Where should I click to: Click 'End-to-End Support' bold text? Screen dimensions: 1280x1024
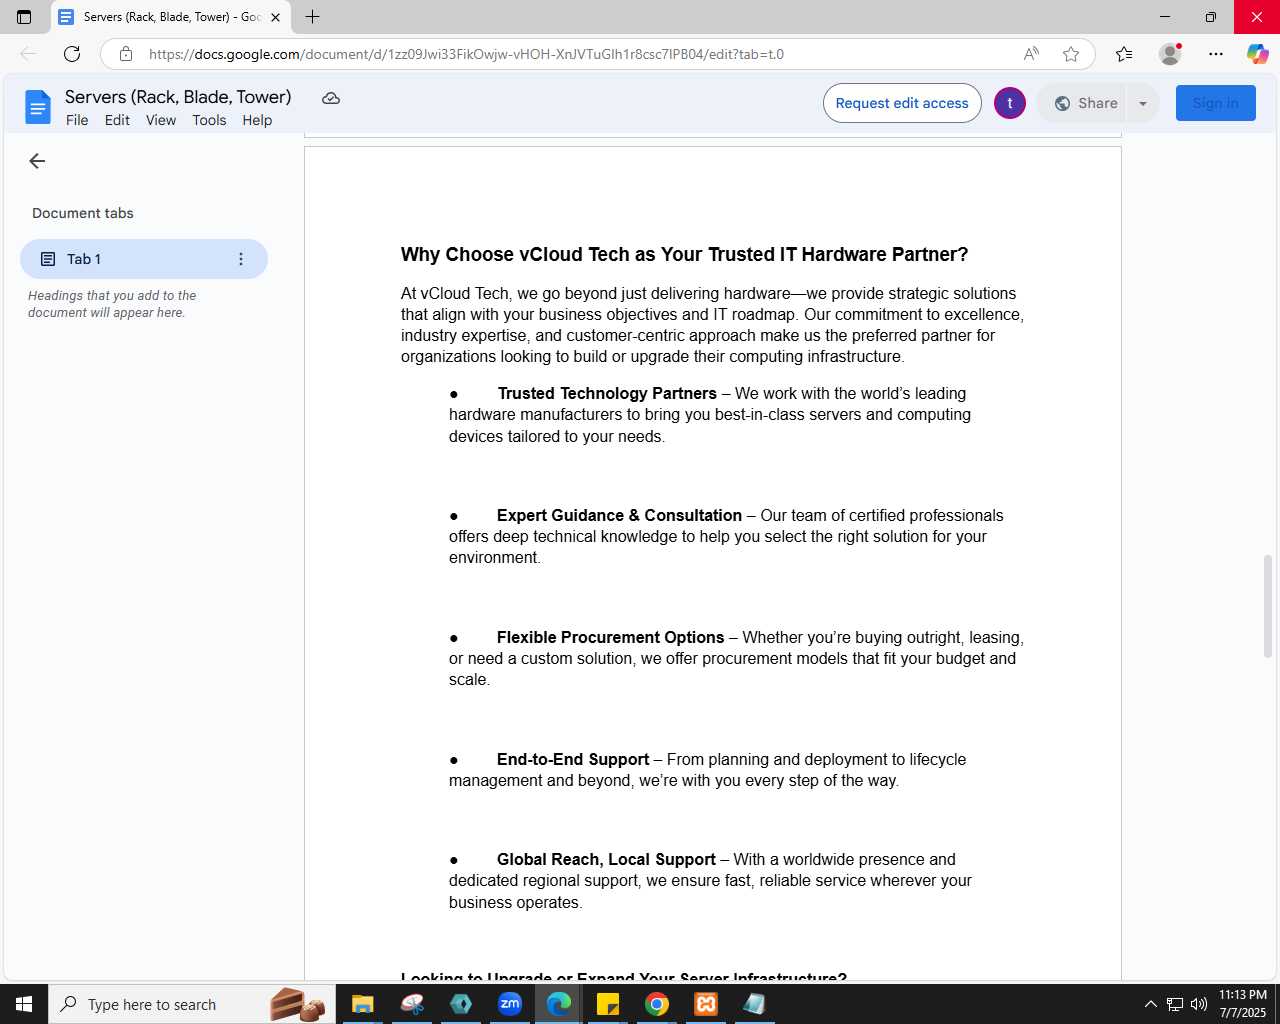coord(573,759)
